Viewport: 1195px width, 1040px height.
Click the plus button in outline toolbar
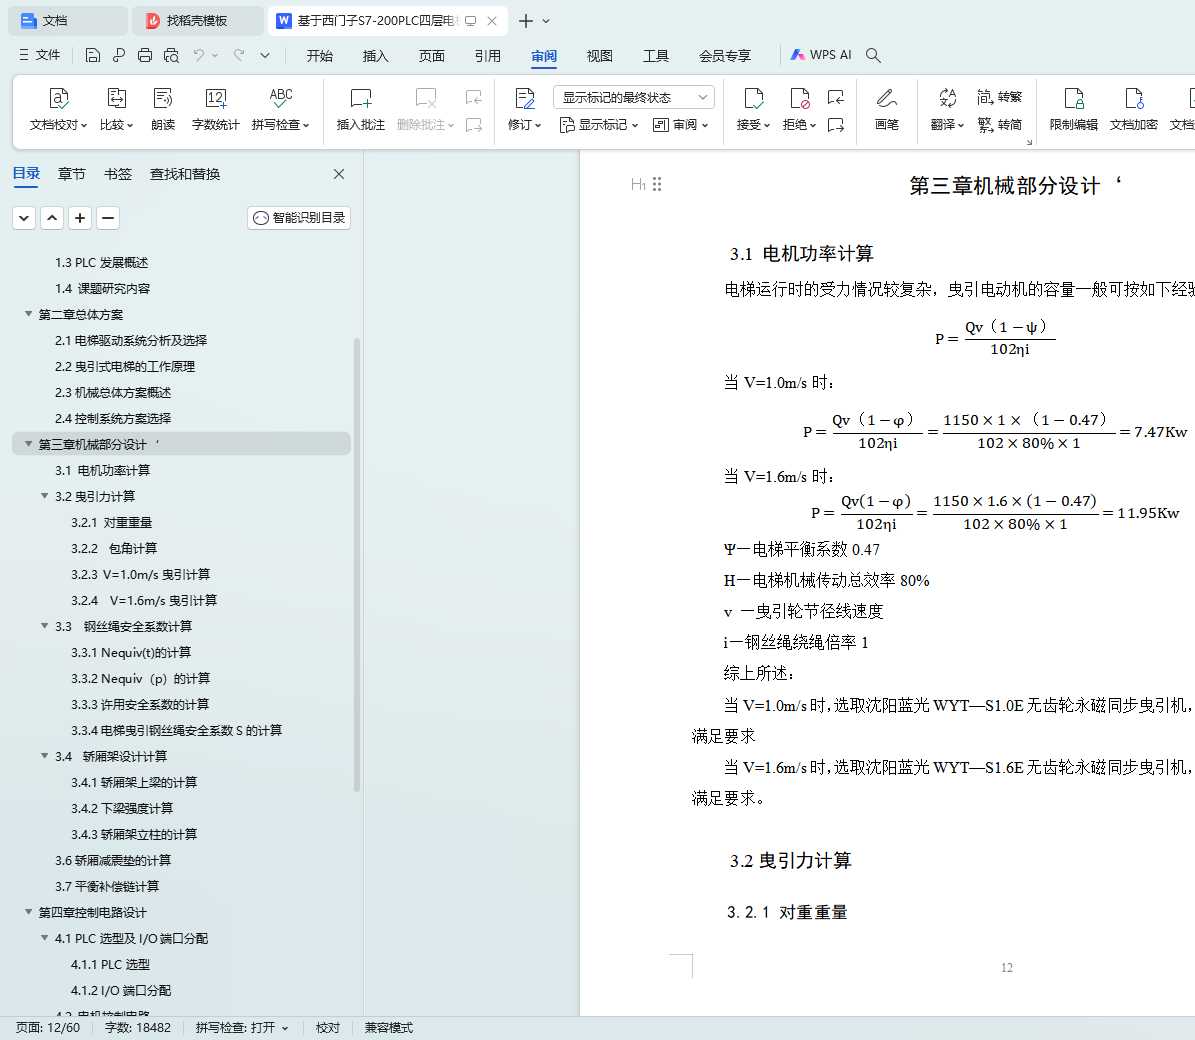point(80,218)
